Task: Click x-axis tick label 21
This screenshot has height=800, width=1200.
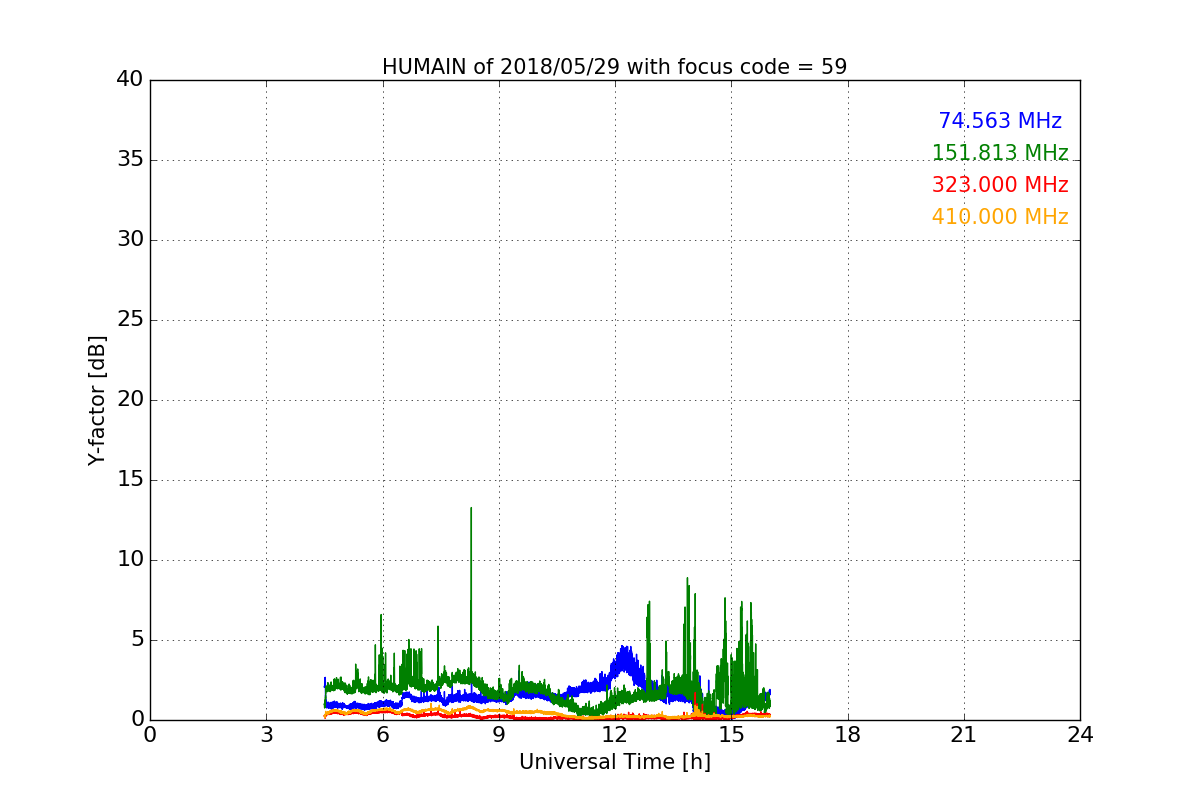Action: [964, 735]
